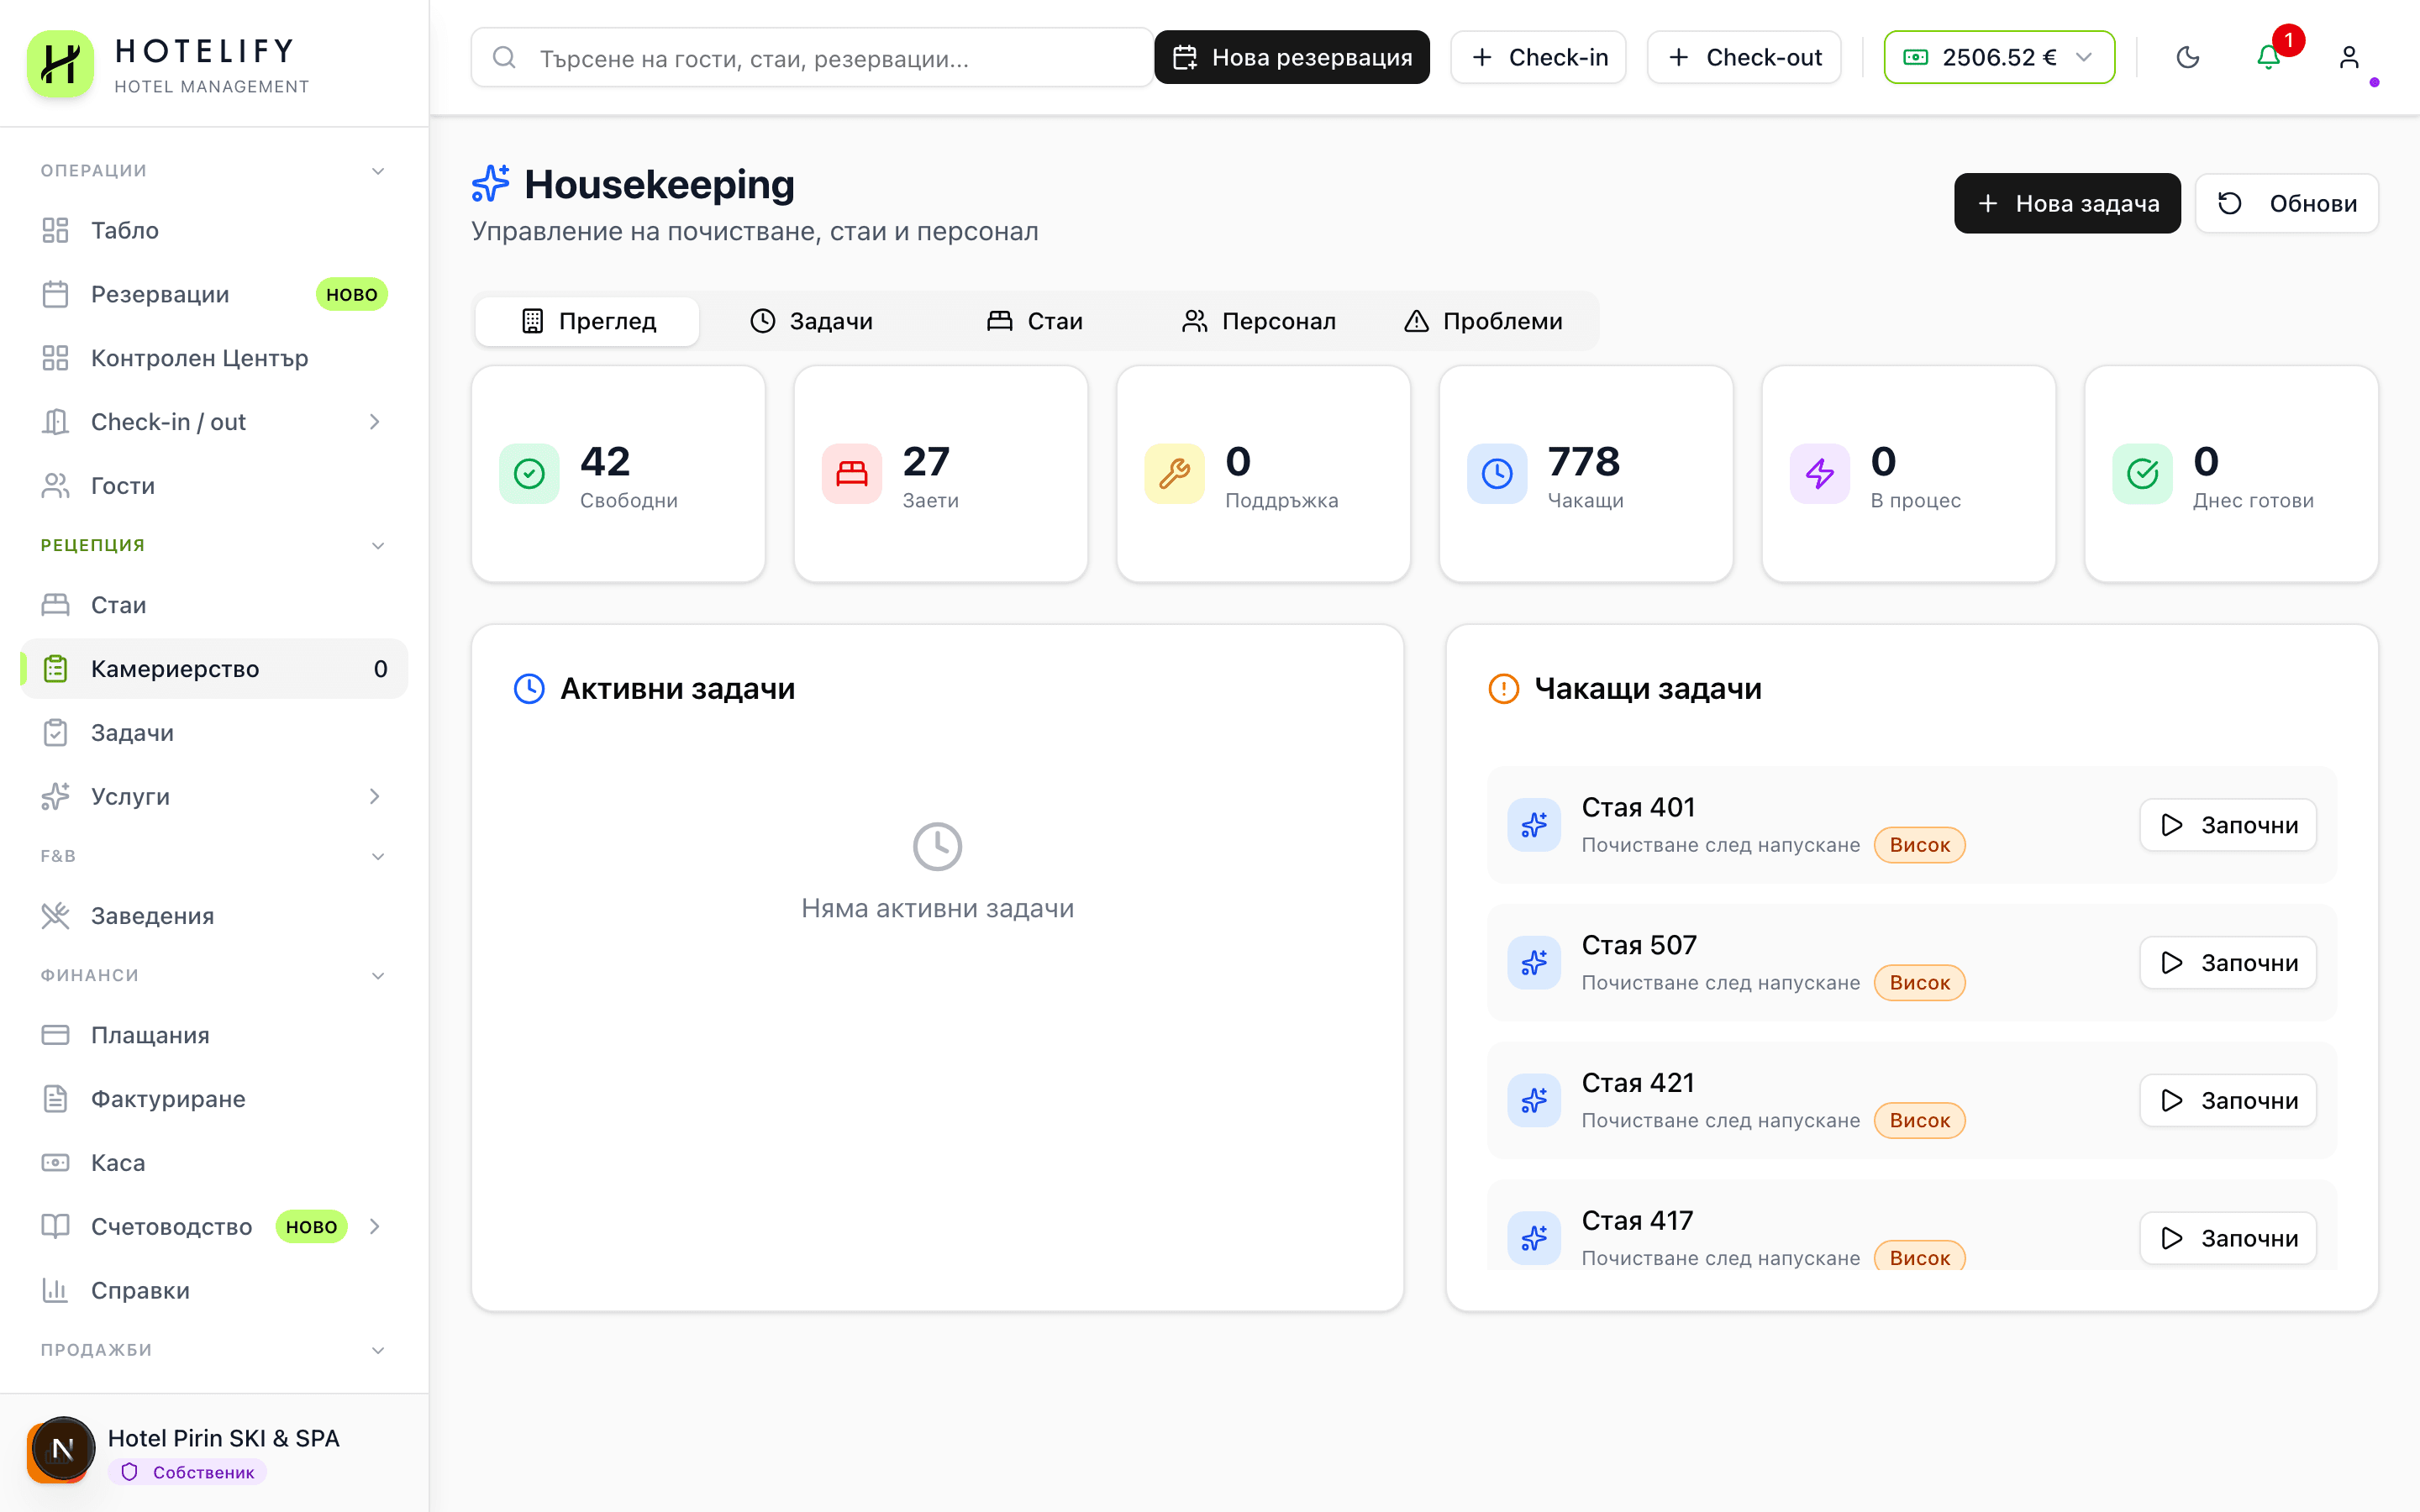Screen dimensions: 2420x1512
Task: Expand the Check-in / out submenu
Action: coord(375,422)
